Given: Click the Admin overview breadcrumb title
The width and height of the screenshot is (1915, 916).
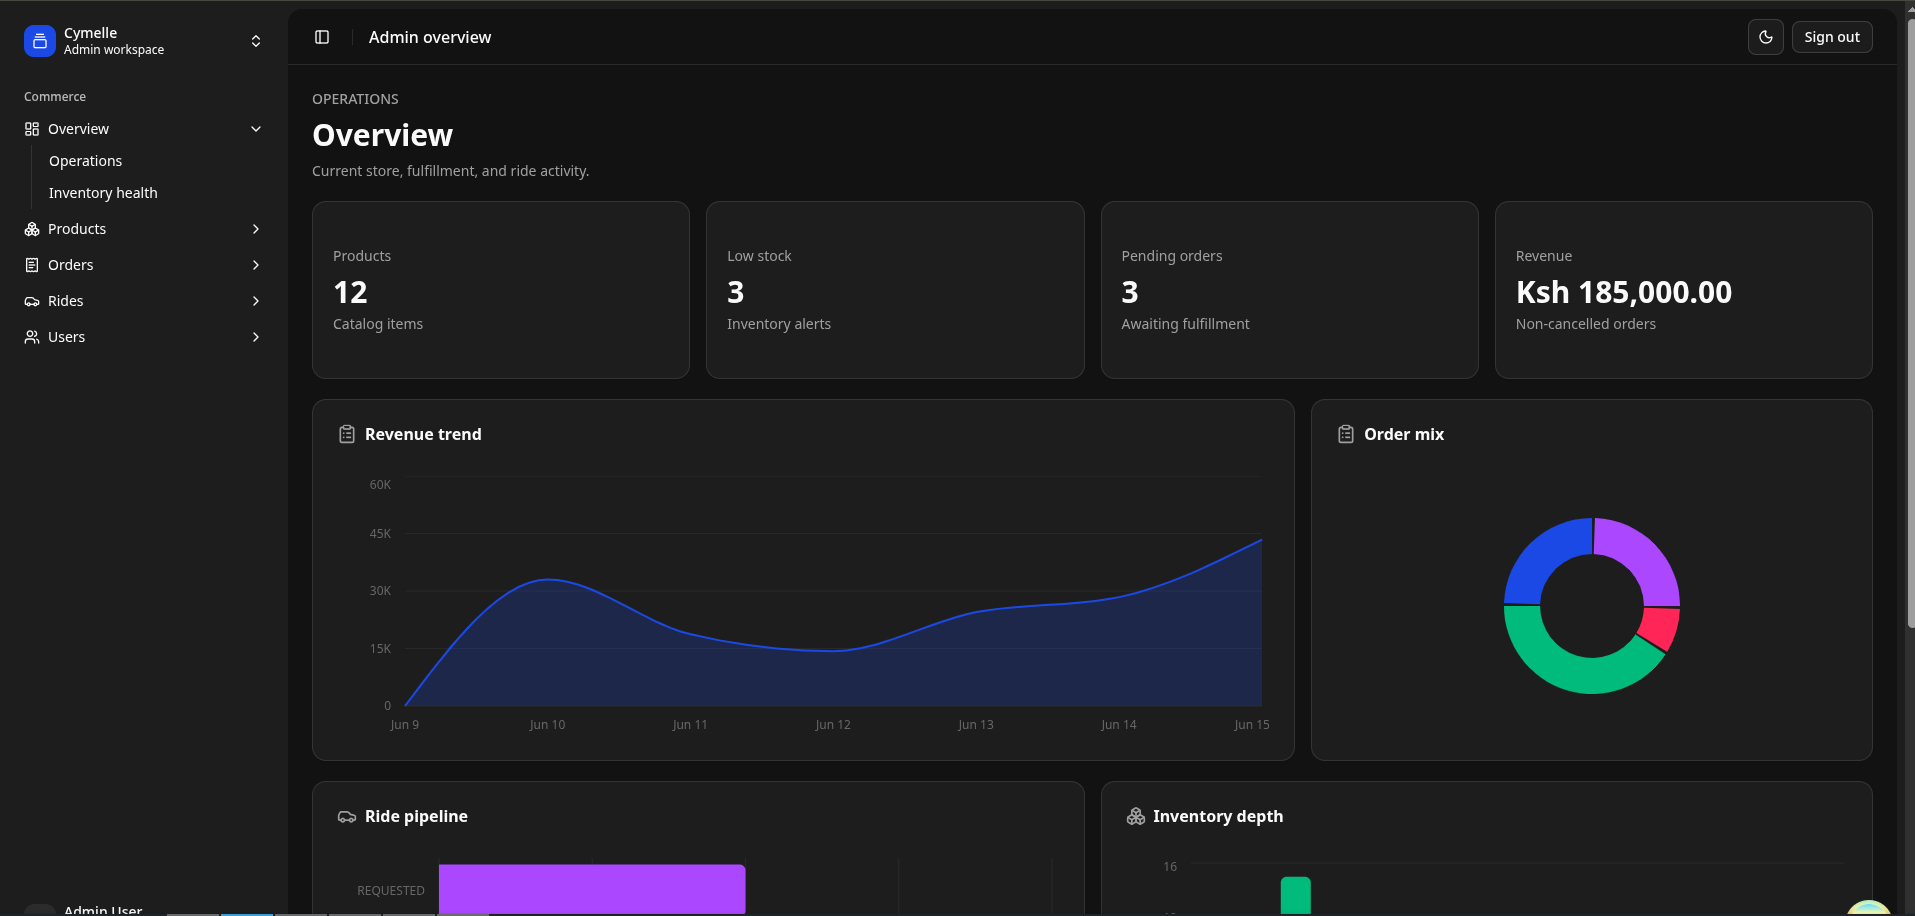Looking at the screenshot, I should pos(430,37).
